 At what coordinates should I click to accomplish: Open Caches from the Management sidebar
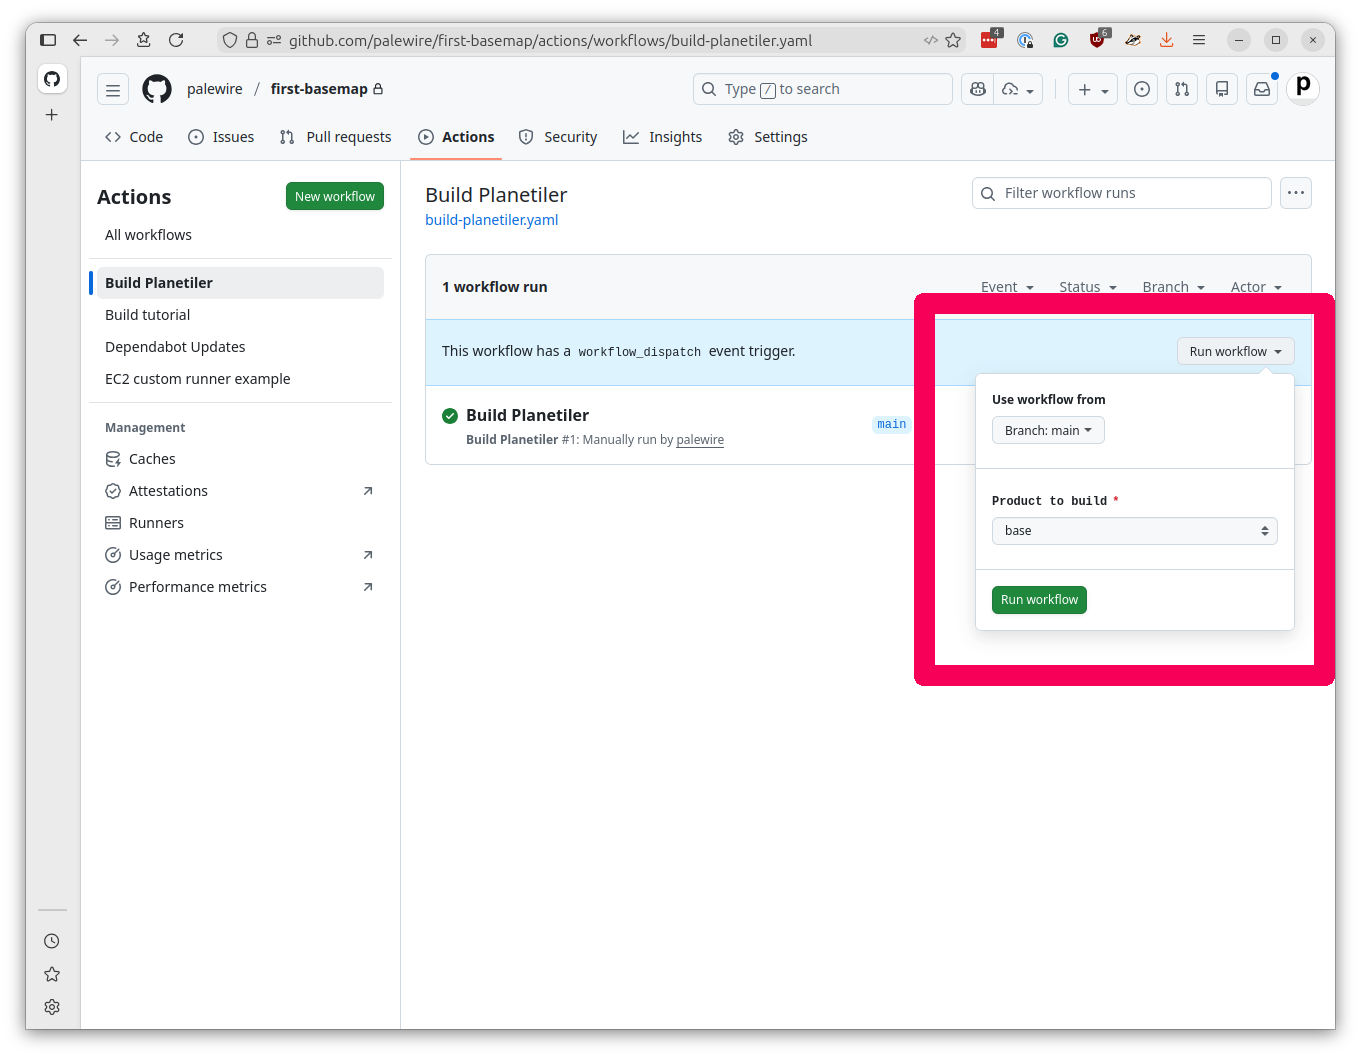(x=151, y=458)
